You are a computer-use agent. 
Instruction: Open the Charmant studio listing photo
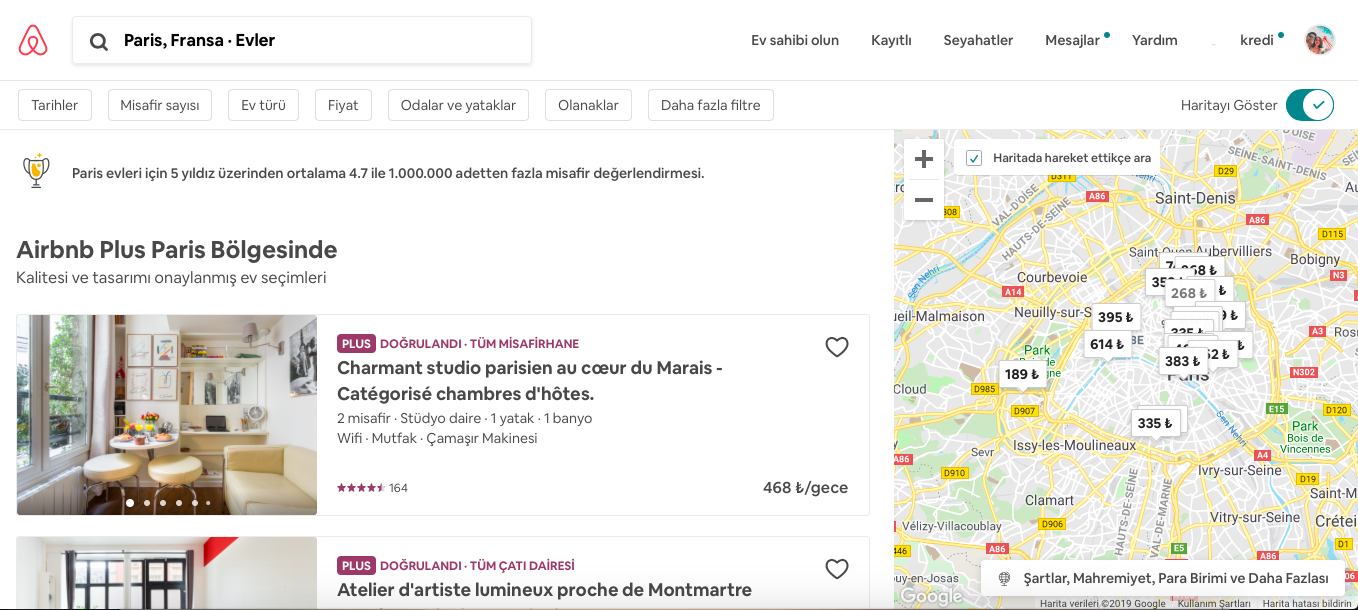tap(167, 415)
